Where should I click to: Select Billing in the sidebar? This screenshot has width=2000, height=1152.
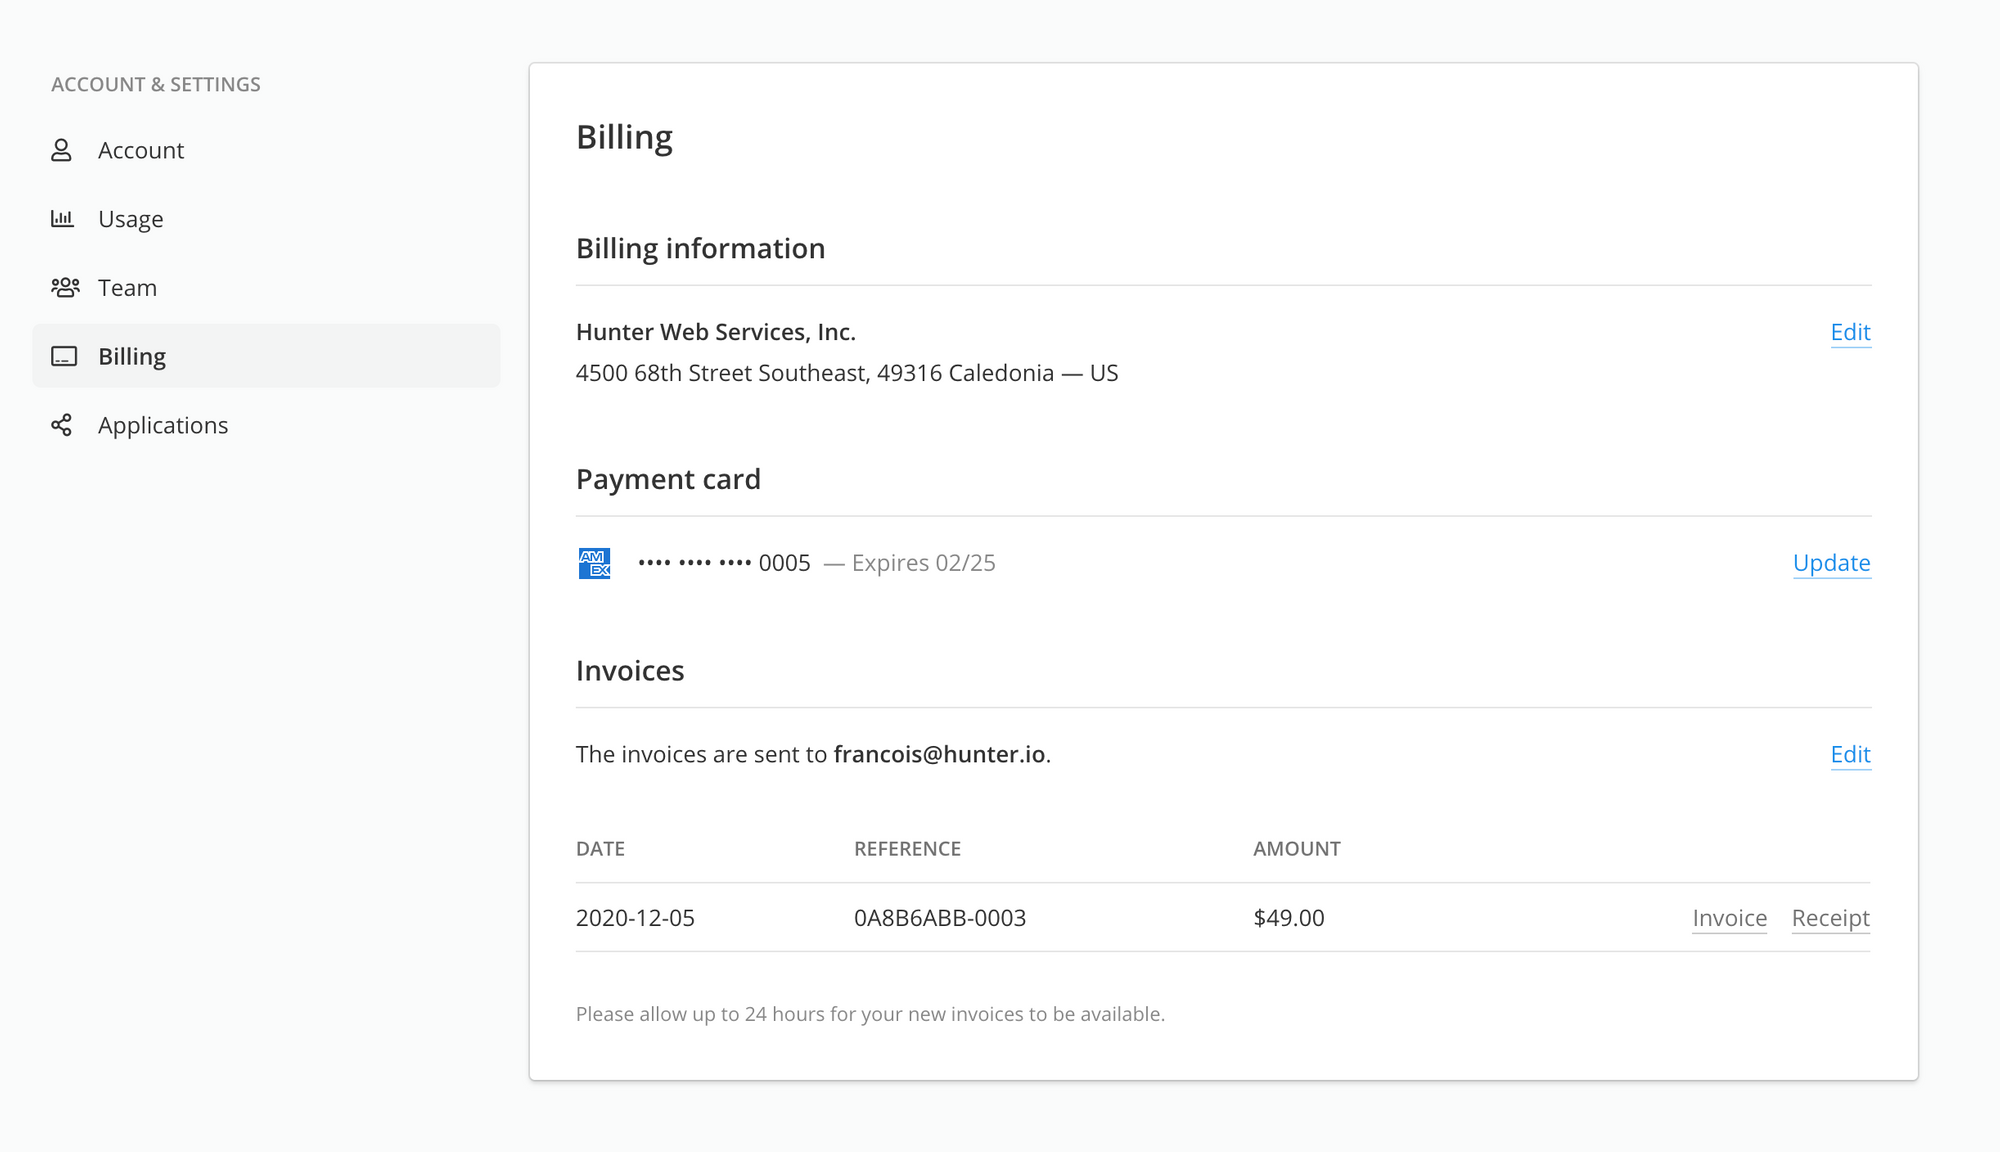pos(266,356)
